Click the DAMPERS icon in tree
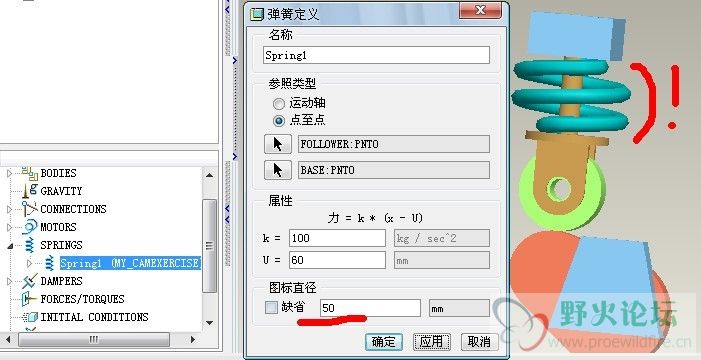This screenshot has height=360, width=701. 30,281
